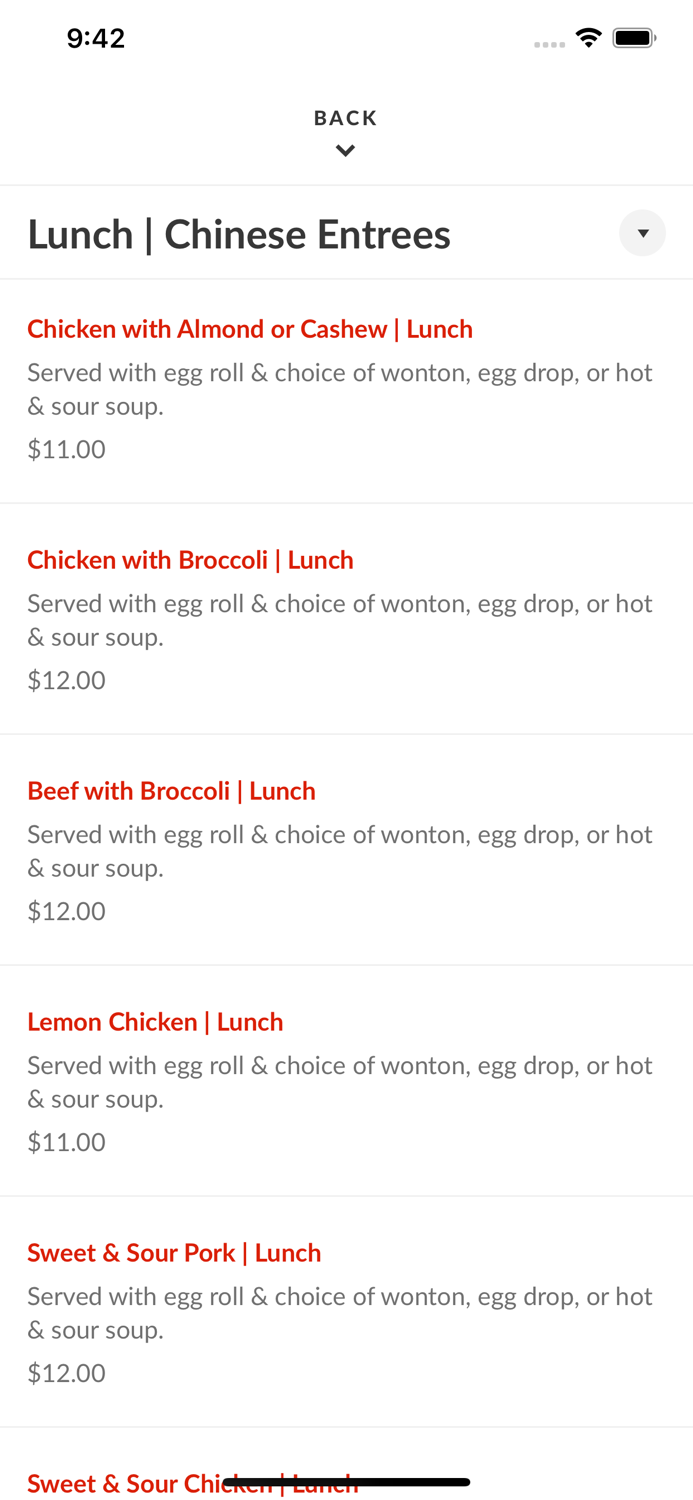Tap the home indicator bar at bottom
The width and height of the screenshot is (693, 1500).
(x=346, y=1482)
